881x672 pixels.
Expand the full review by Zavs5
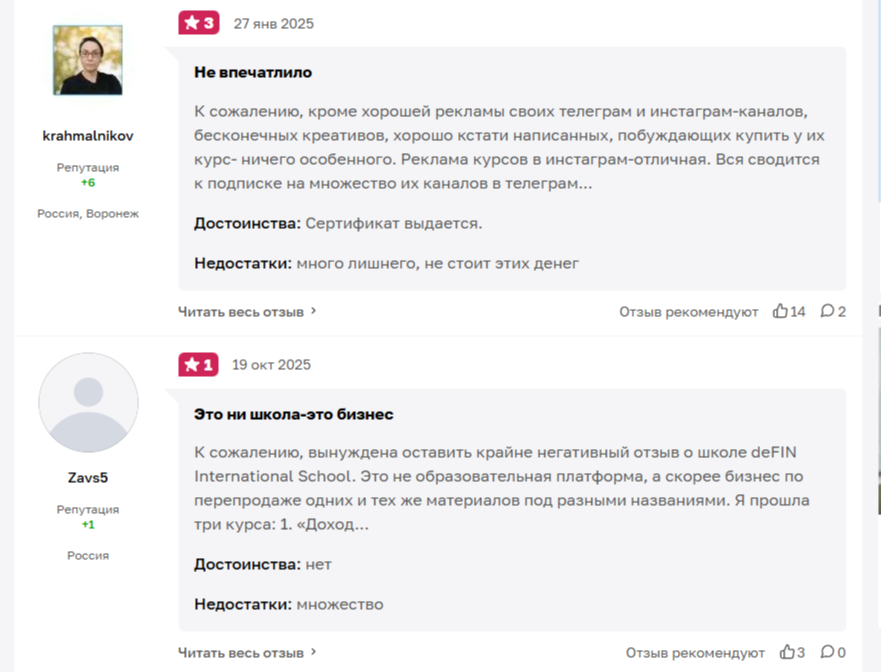coord(247,653)
